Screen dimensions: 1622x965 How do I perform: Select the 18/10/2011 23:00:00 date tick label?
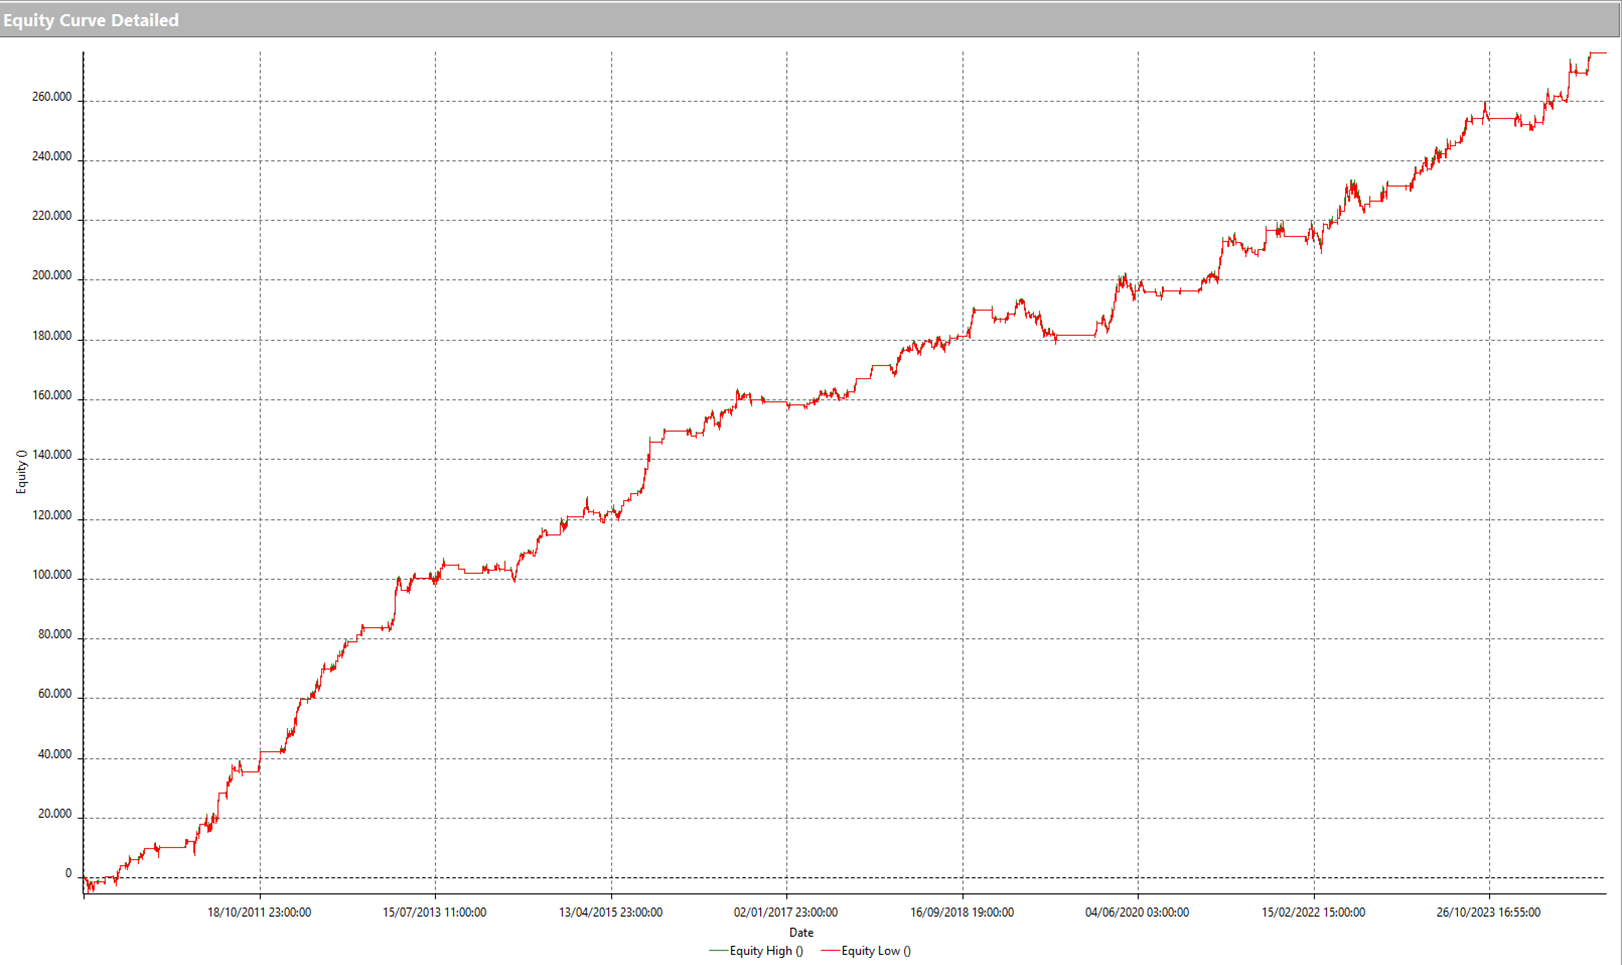[262, 912]
